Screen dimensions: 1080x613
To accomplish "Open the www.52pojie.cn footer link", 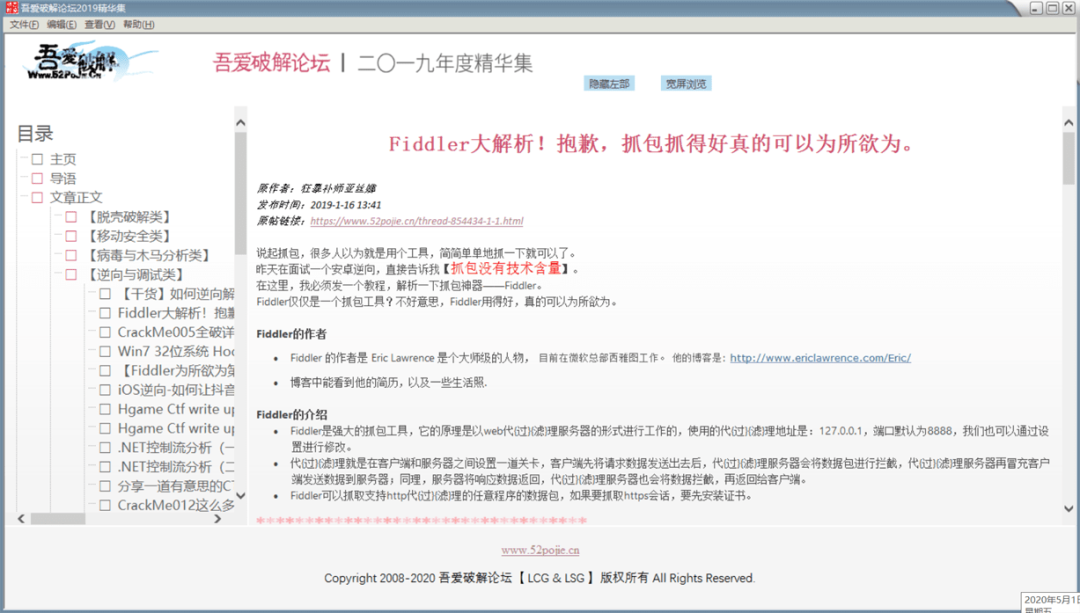I will click(540, 550).
